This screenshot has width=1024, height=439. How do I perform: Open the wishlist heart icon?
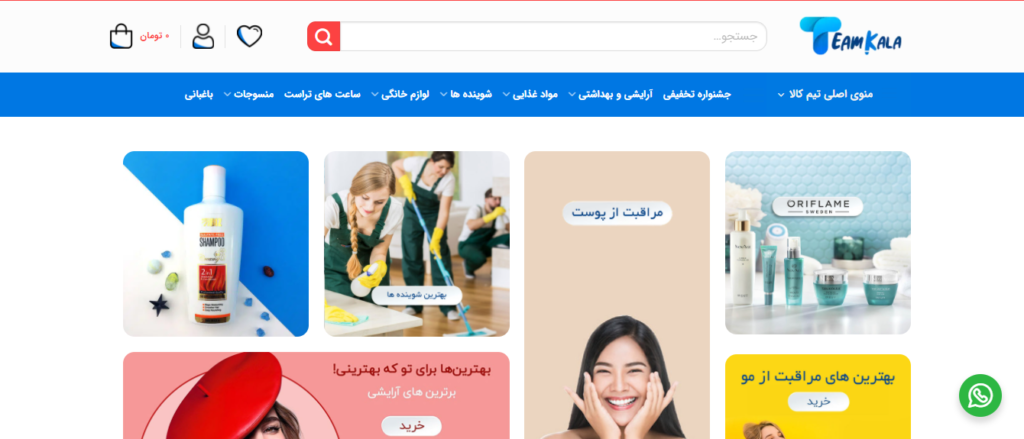pos(249,36)
